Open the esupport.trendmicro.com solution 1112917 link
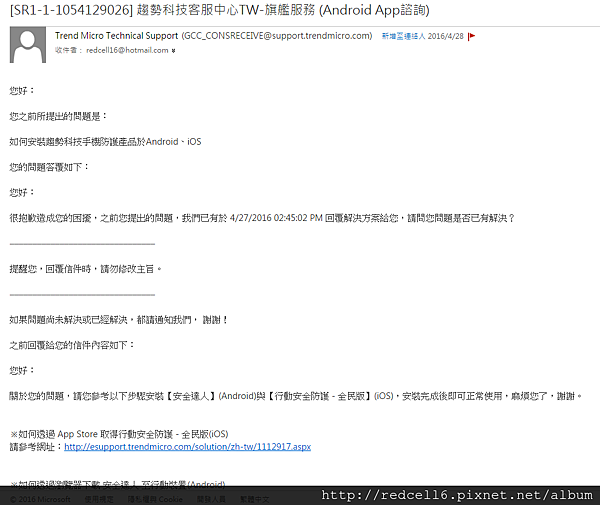Image resolution: width=600 pixels, height=505 pixels. pyautogui.click(x=188, y=447)
